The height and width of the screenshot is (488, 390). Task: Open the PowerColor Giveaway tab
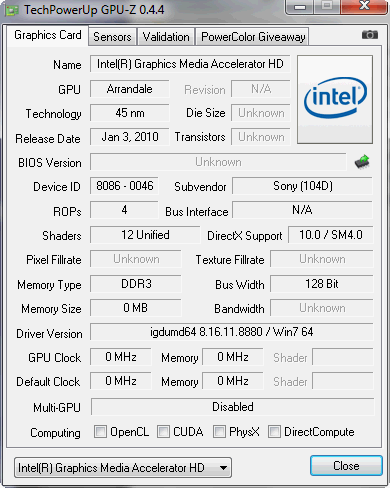point(253,37)
